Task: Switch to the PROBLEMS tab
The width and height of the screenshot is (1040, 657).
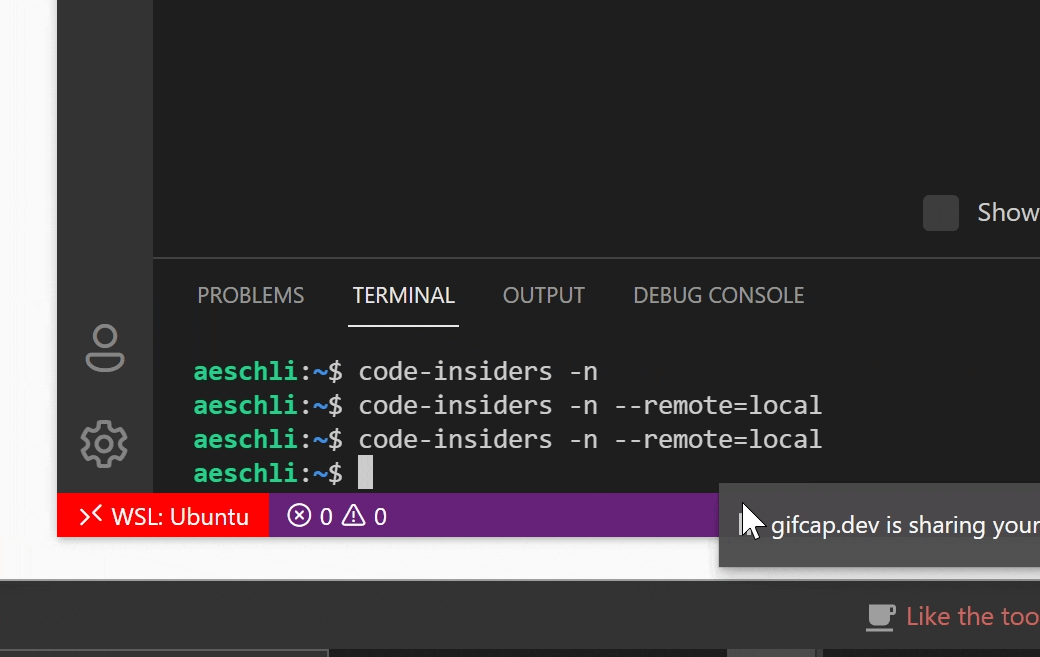Action: (250, 295)
